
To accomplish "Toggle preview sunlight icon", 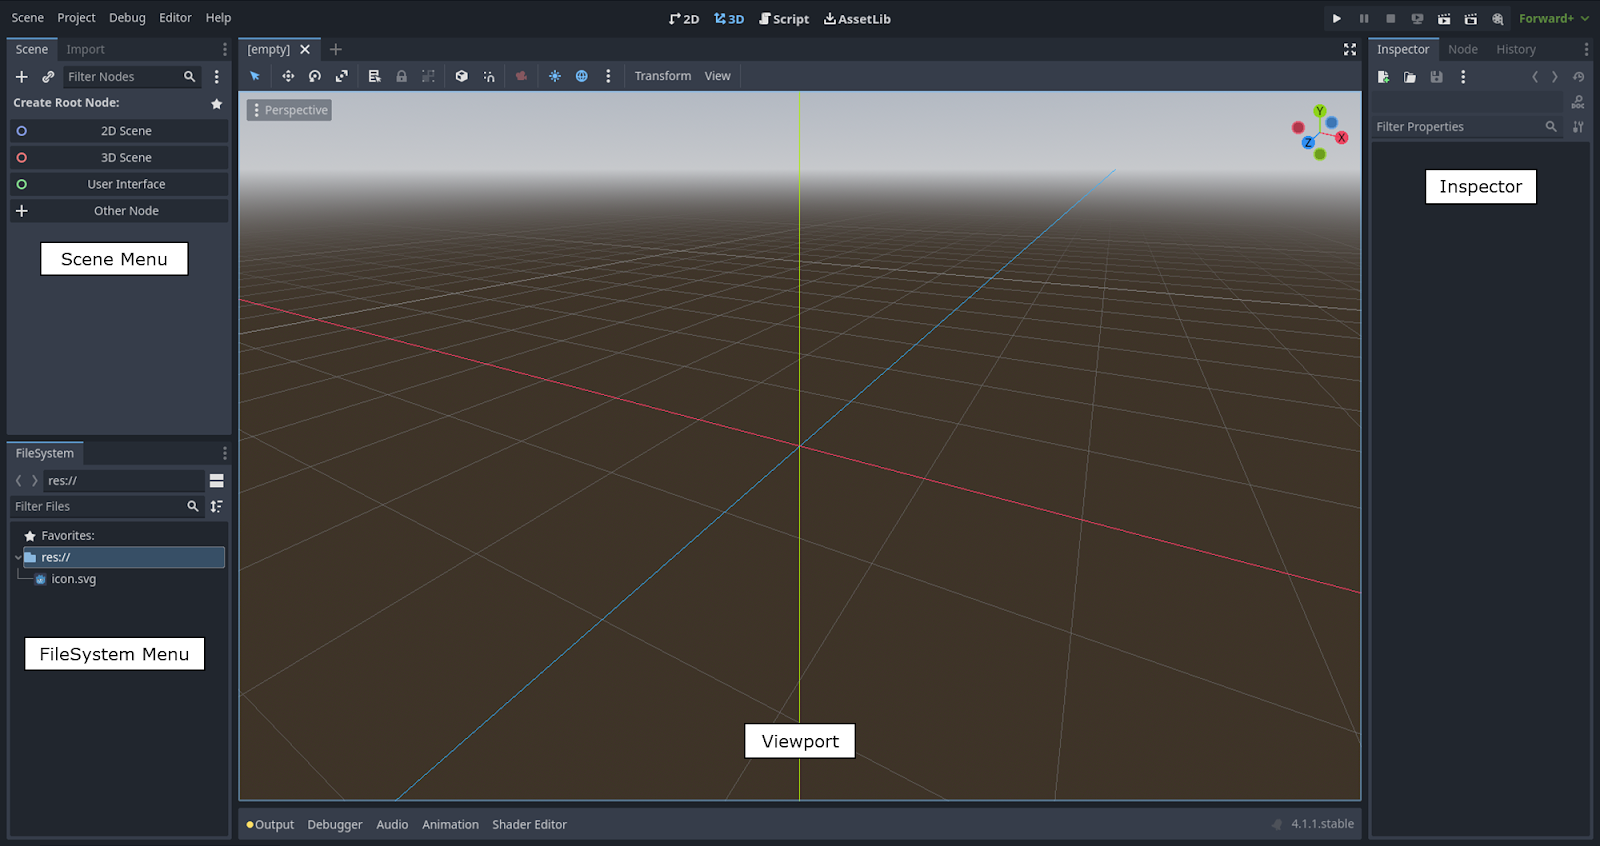I will [x=555, y=76].
